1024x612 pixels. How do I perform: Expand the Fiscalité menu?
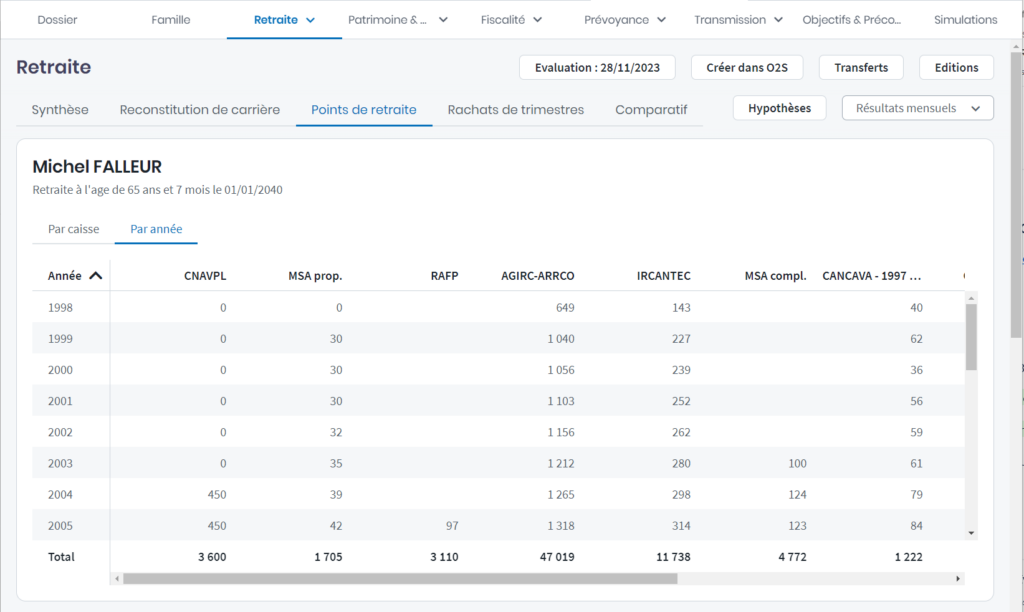[x=537, y=20]
